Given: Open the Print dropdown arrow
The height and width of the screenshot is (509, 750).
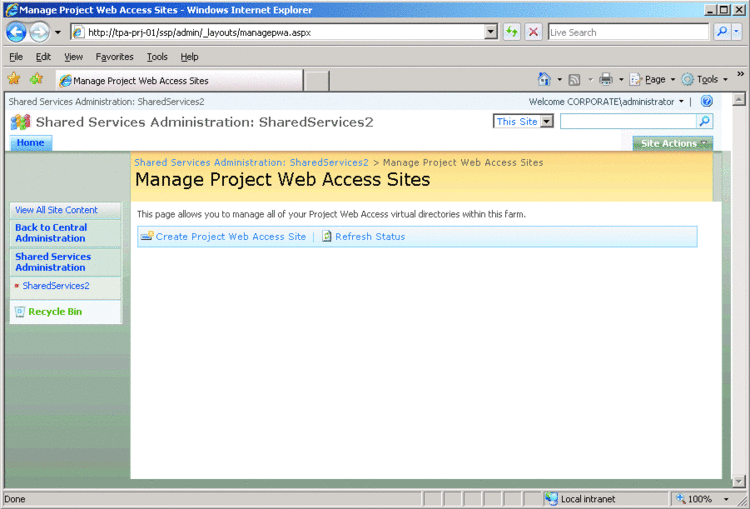Looking at the screenshot, I should point(621,79).
